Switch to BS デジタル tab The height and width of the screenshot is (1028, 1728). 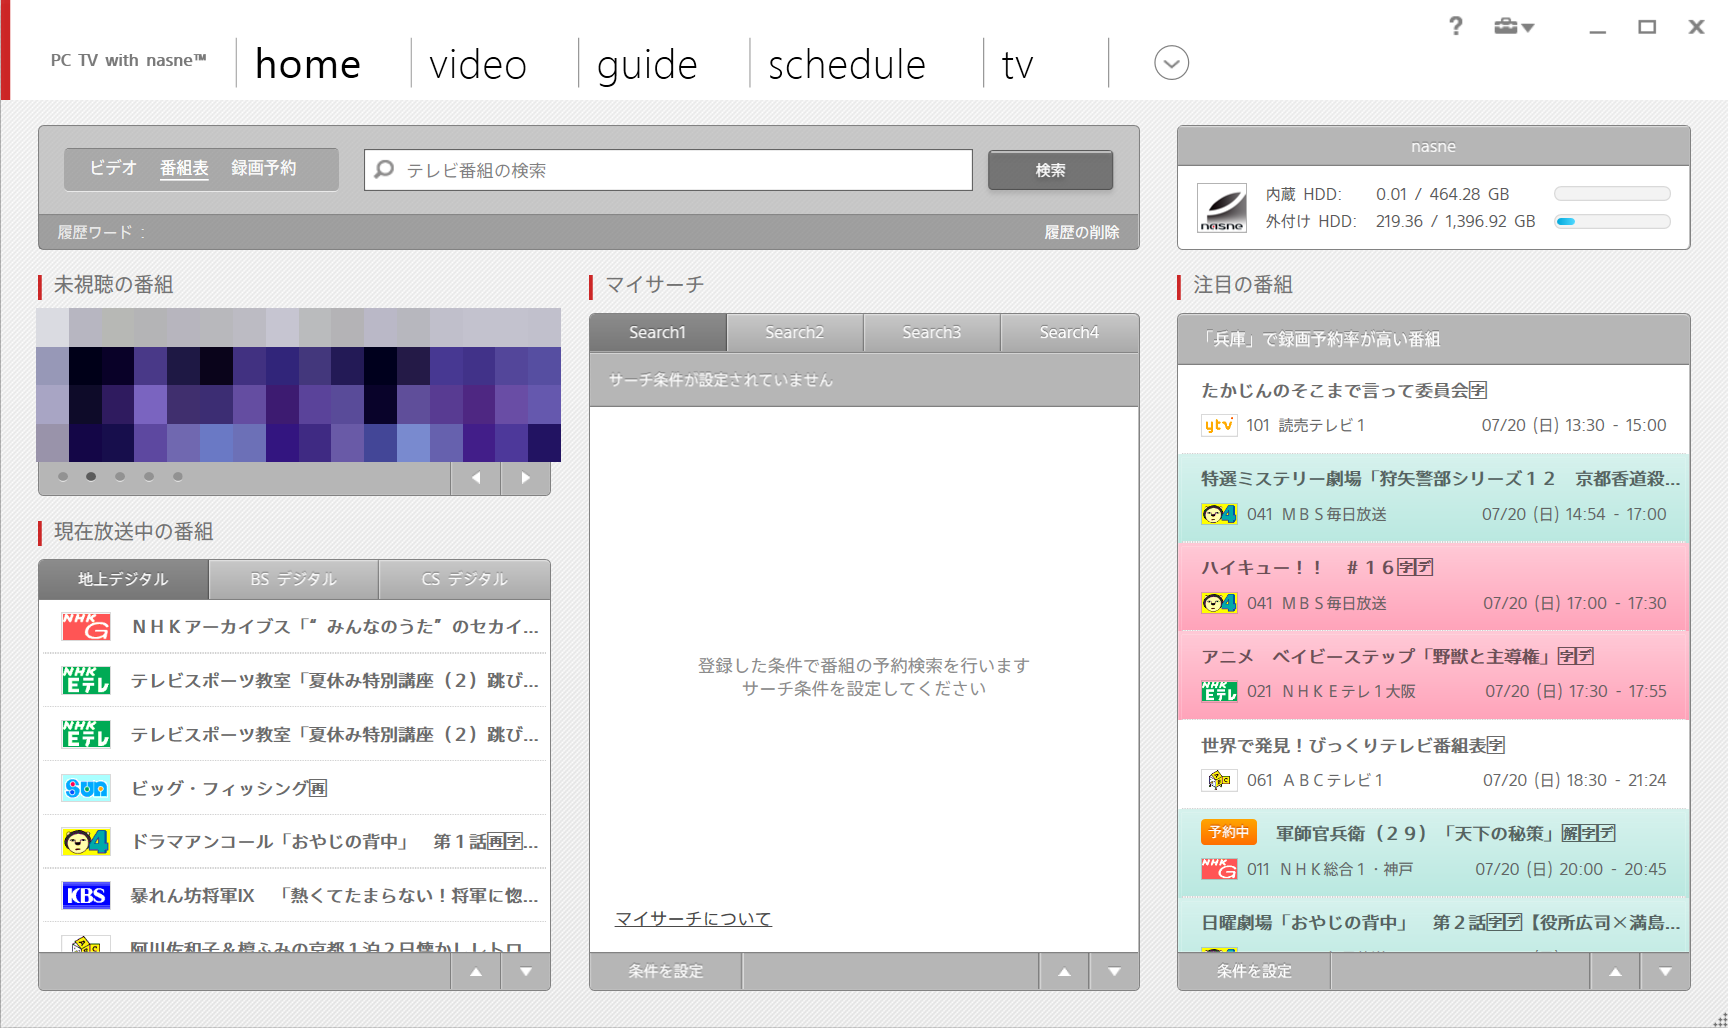[293, 579]
